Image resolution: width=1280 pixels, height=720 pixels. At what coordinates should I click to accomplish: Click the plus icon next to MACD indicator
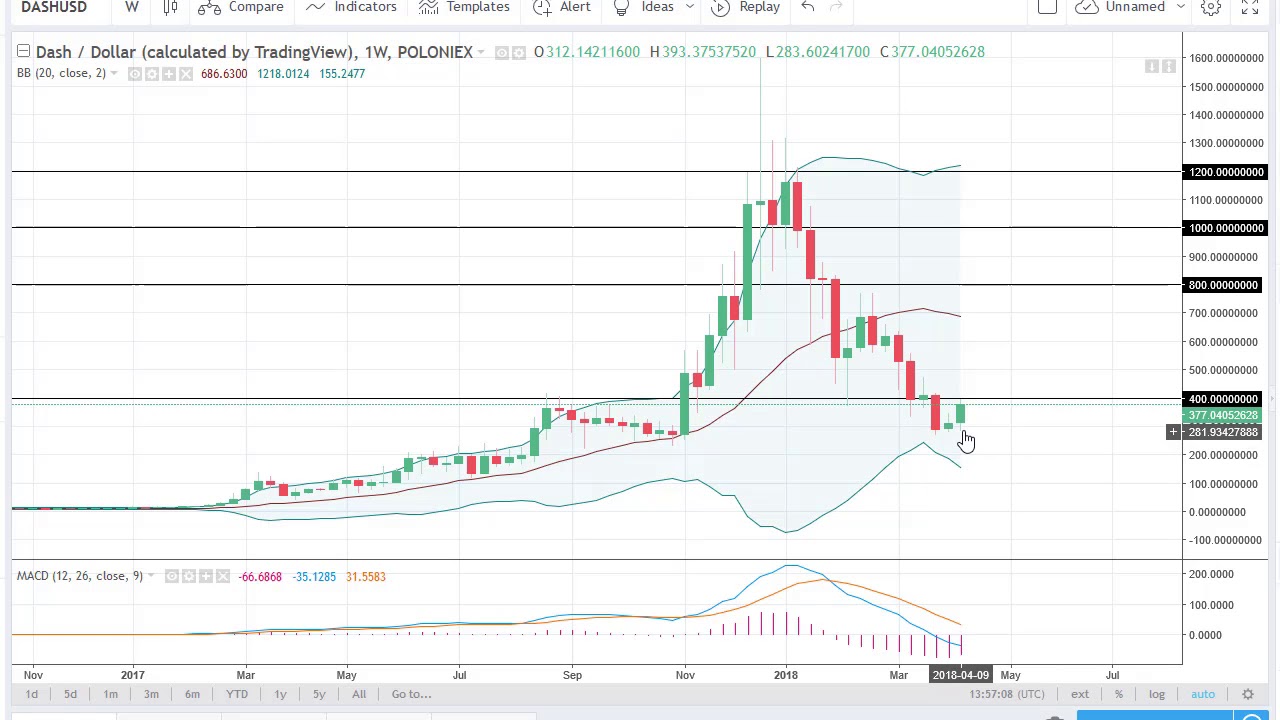pos(206,576)
